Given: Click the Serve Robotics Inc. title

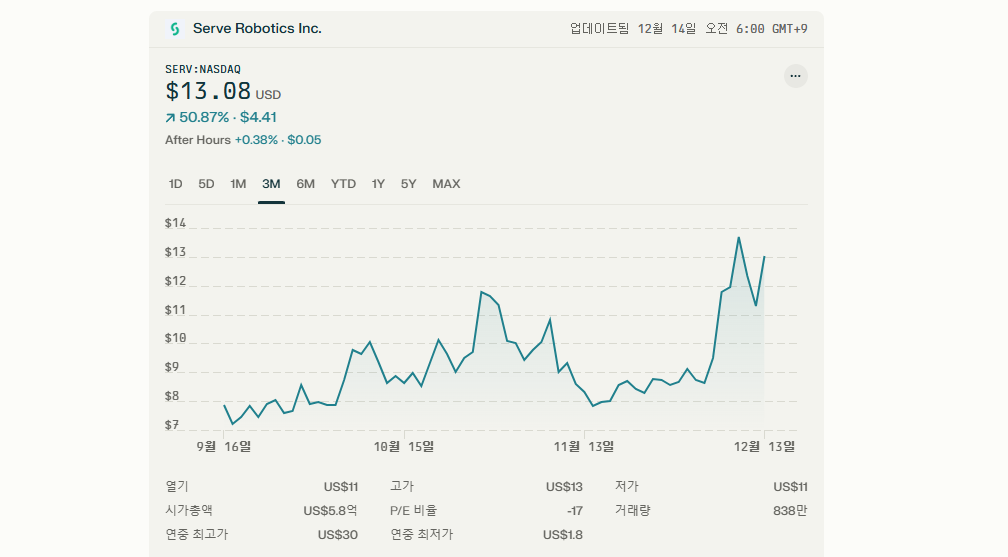Looking at the screenshot, I should [x=257, y=29].
